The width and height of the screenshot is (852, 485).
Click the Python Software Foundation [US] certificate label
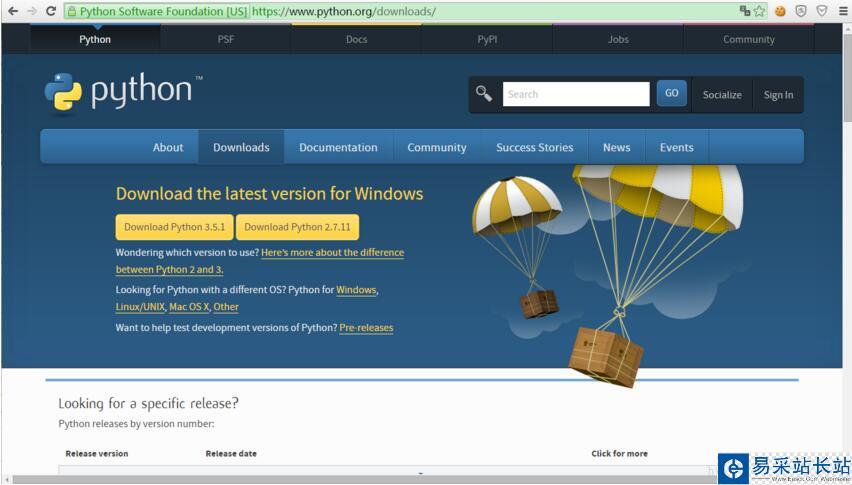pos(163,11)
